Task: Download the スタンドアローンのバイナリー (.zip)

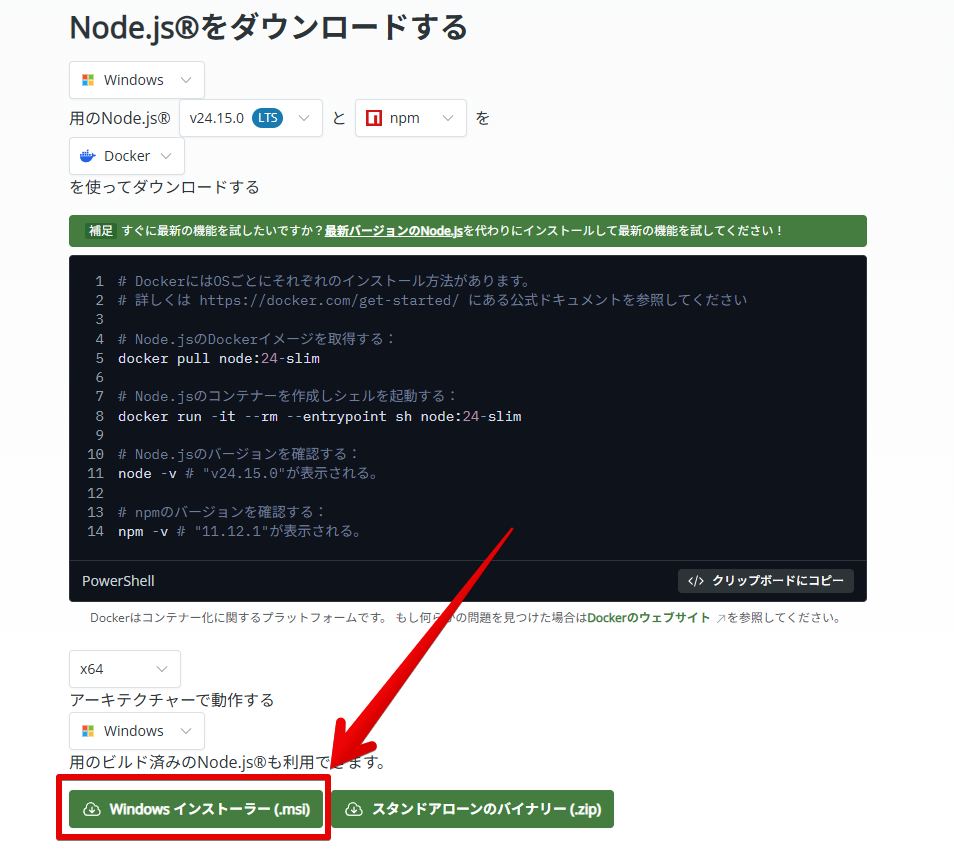Action: pos(473,809)
